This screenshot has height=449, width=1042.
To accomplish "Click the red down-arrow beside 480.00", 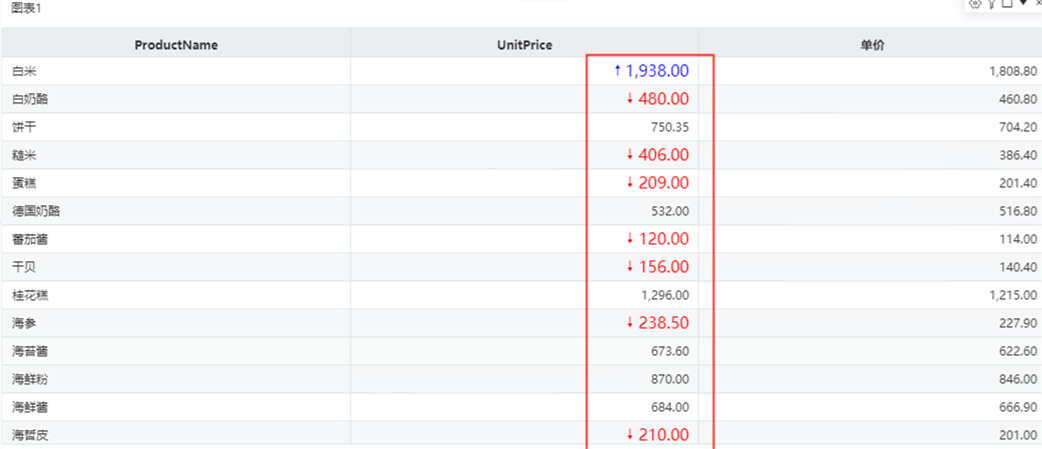I will (x=630, y=98).
